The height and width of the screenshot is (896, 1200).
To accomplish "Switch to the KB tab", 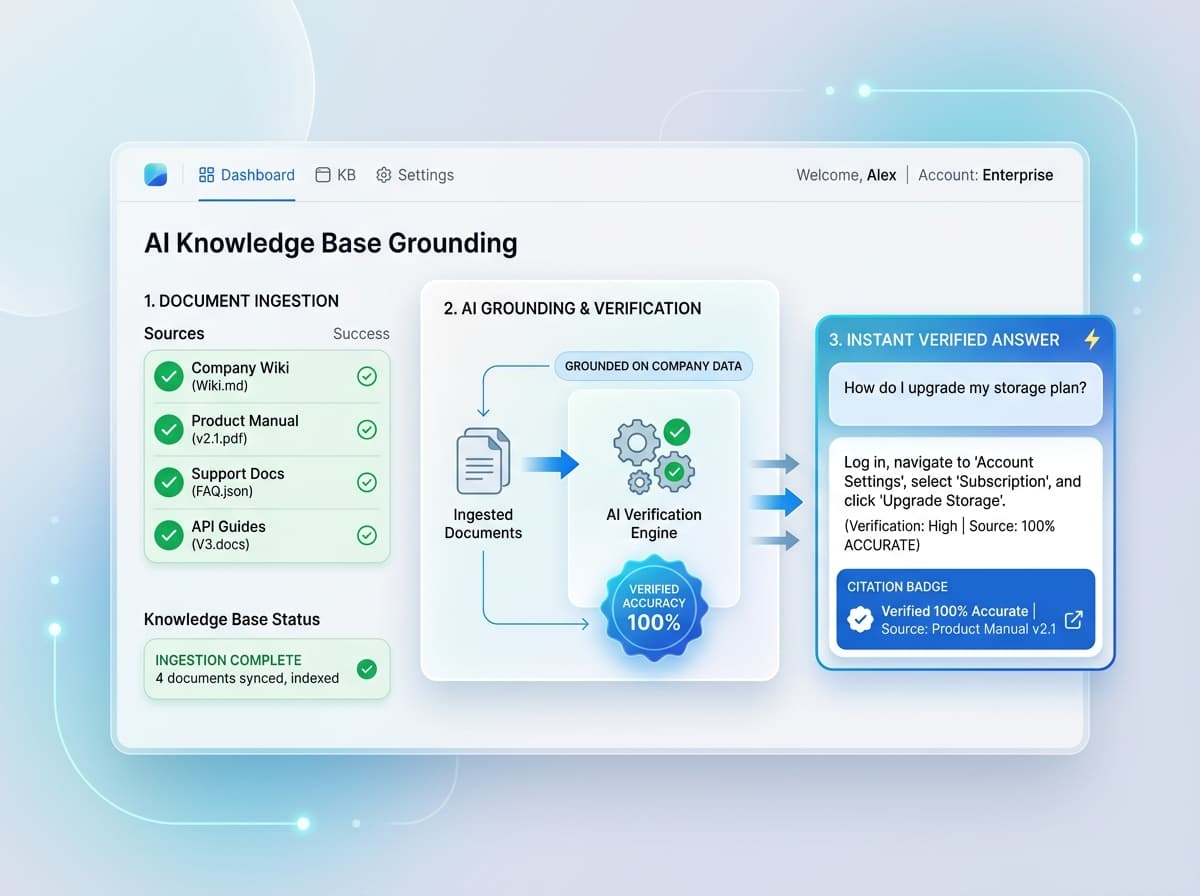I will tap(335, 175).
